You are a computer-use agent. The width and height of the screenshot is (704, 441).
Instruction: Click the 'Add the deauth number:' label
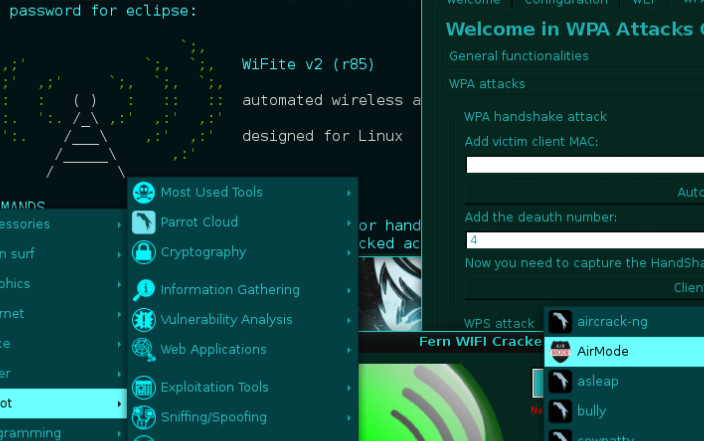pyautogui.click(x=541, y=217)
